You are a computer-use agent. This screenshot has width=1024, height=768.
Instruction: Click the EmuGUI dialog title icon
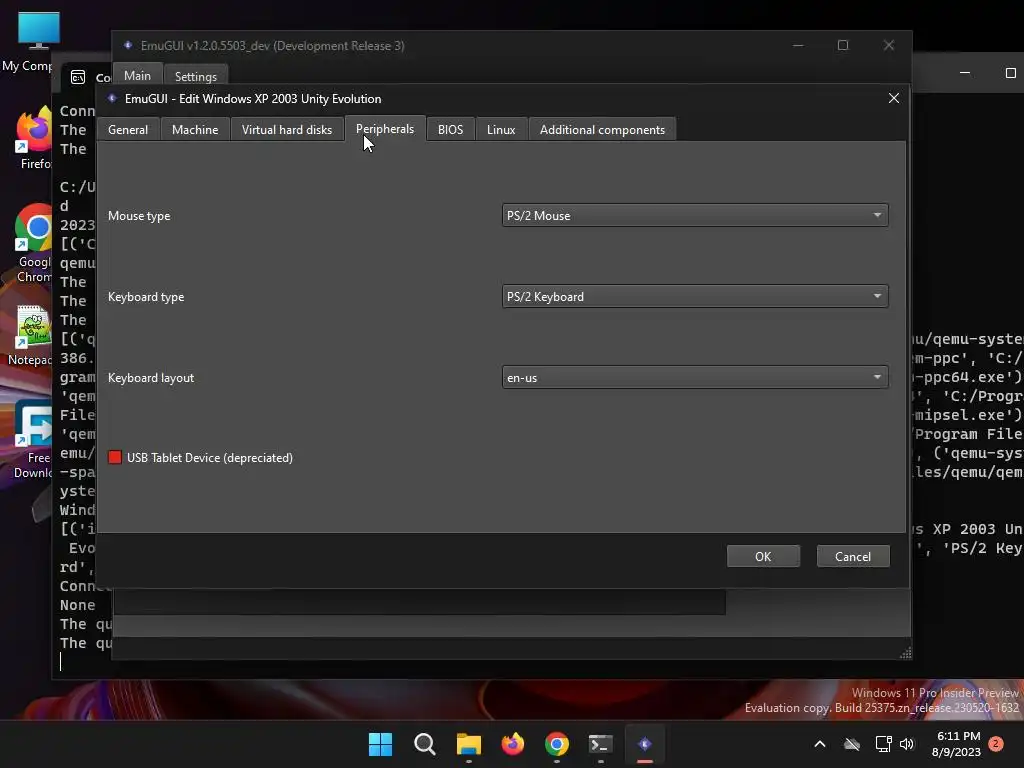(112, 98)
